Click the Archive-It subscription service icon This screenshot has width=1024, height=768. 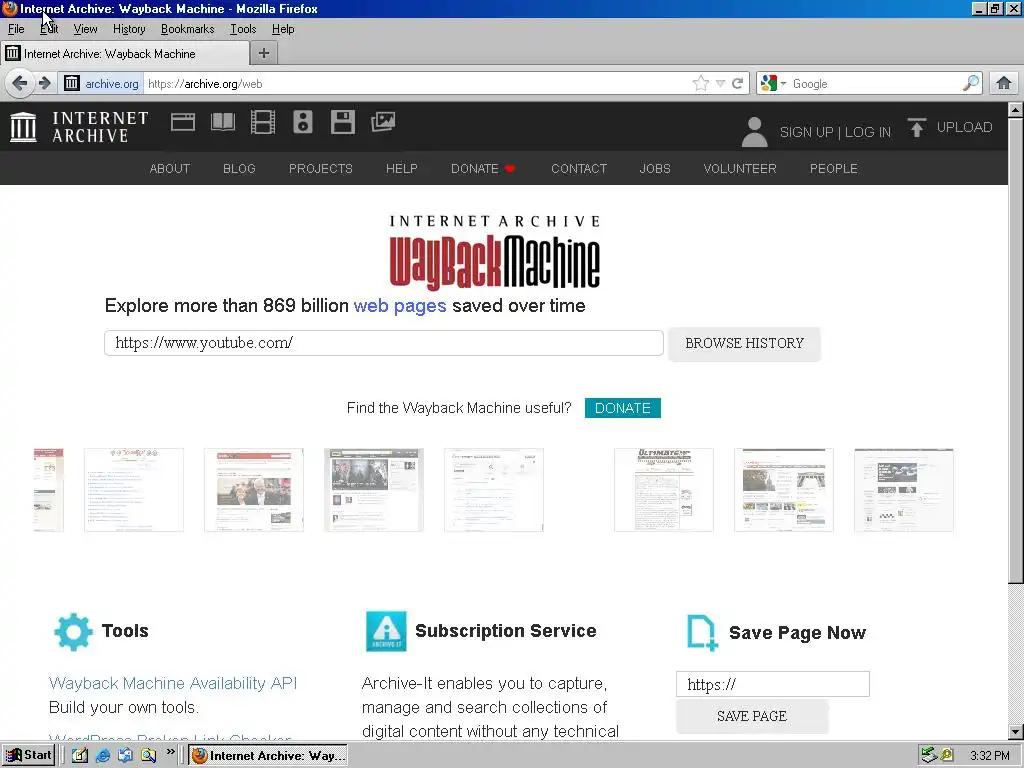click(x=386, y=631)
